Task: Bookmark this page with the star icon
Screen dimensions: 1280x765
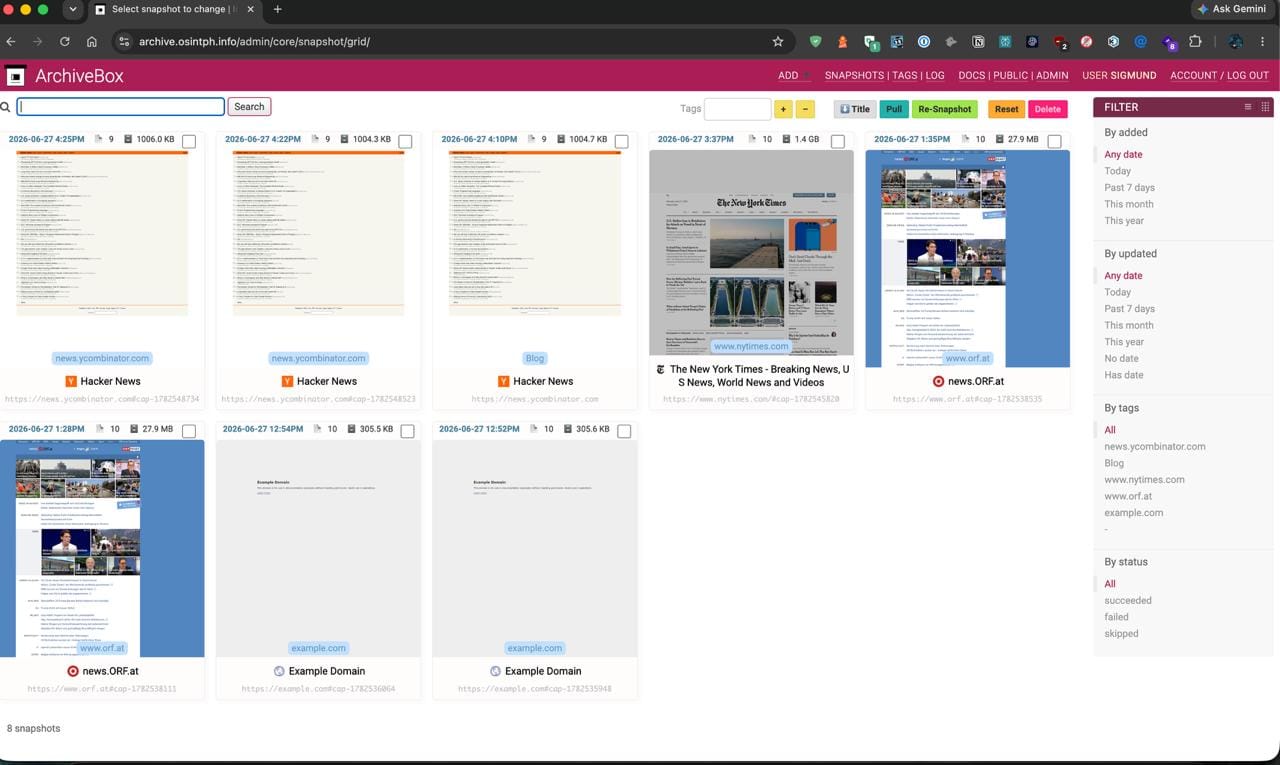Action: pyautogui.click(x=778, y=42)
